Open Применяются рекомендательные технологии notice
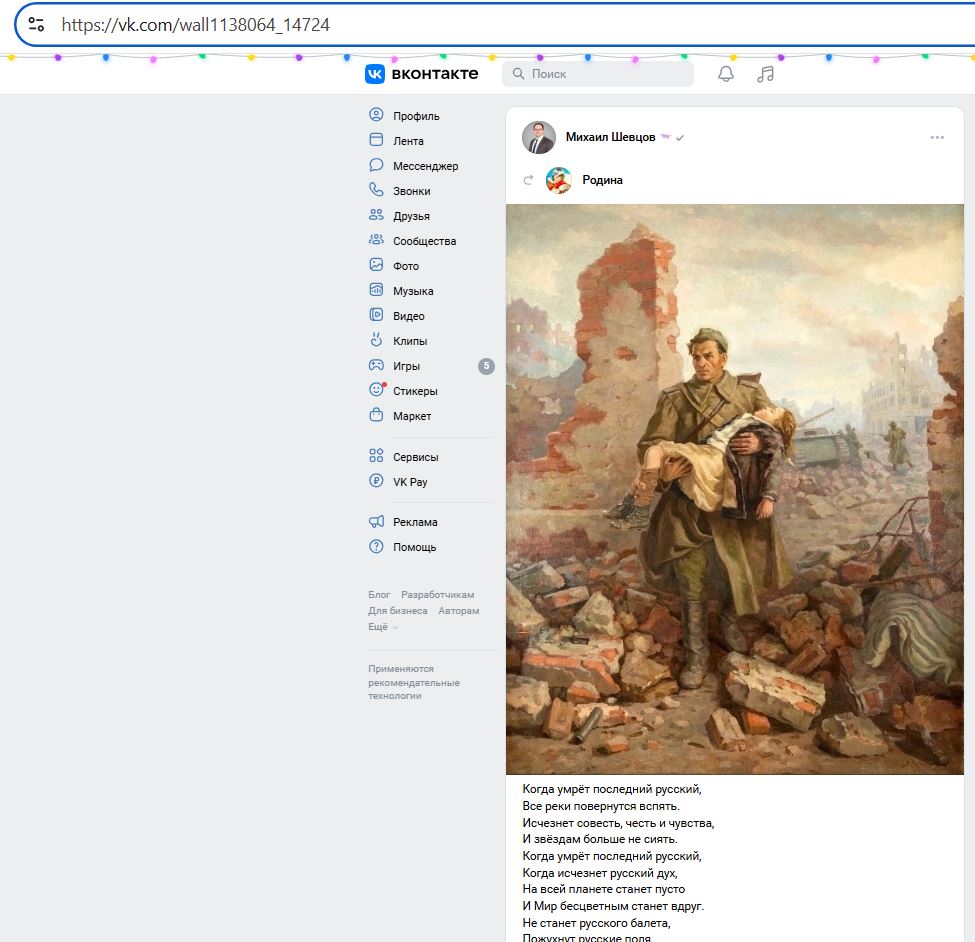 point(414,682)
